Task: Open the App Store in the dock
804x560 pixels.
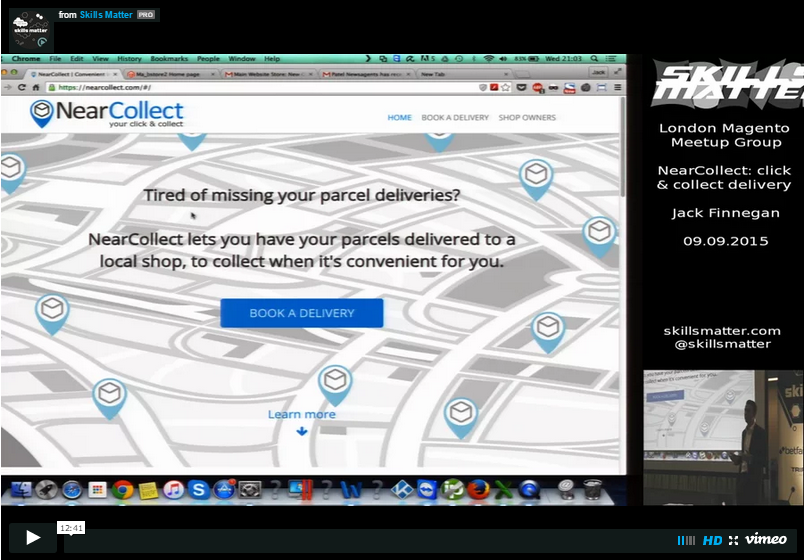Action: (224, 490)
